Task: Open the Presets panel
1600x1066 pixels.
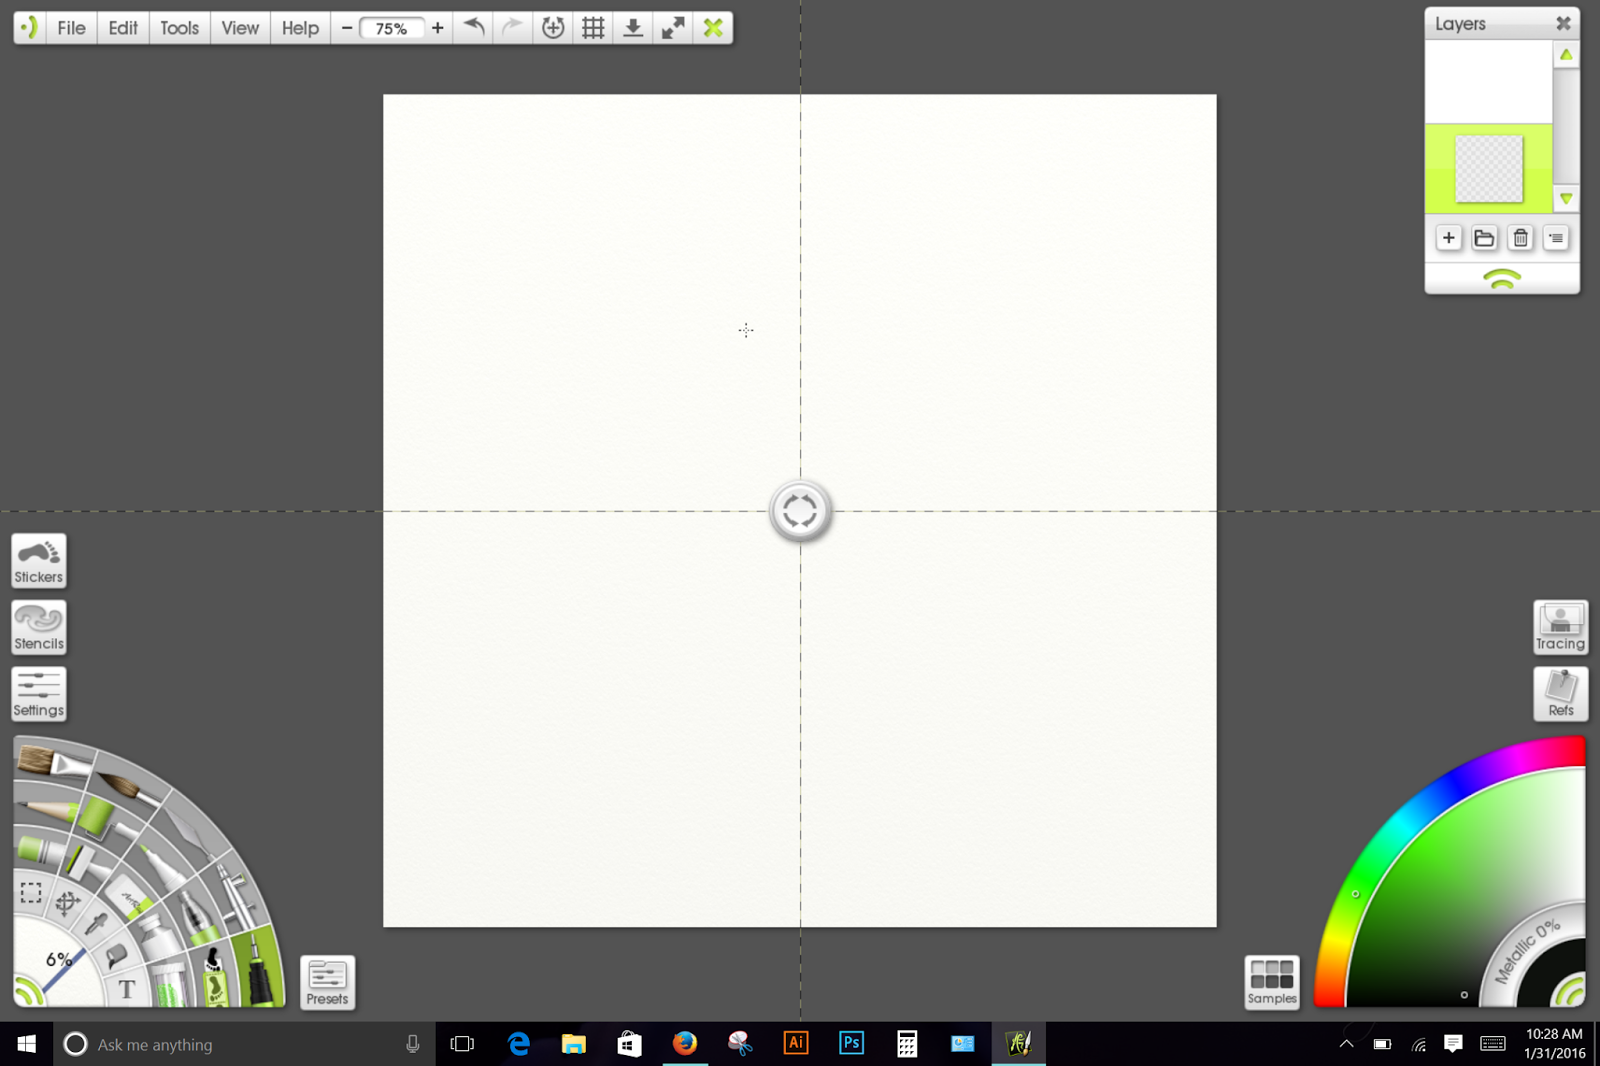Action: pos(327,983)
